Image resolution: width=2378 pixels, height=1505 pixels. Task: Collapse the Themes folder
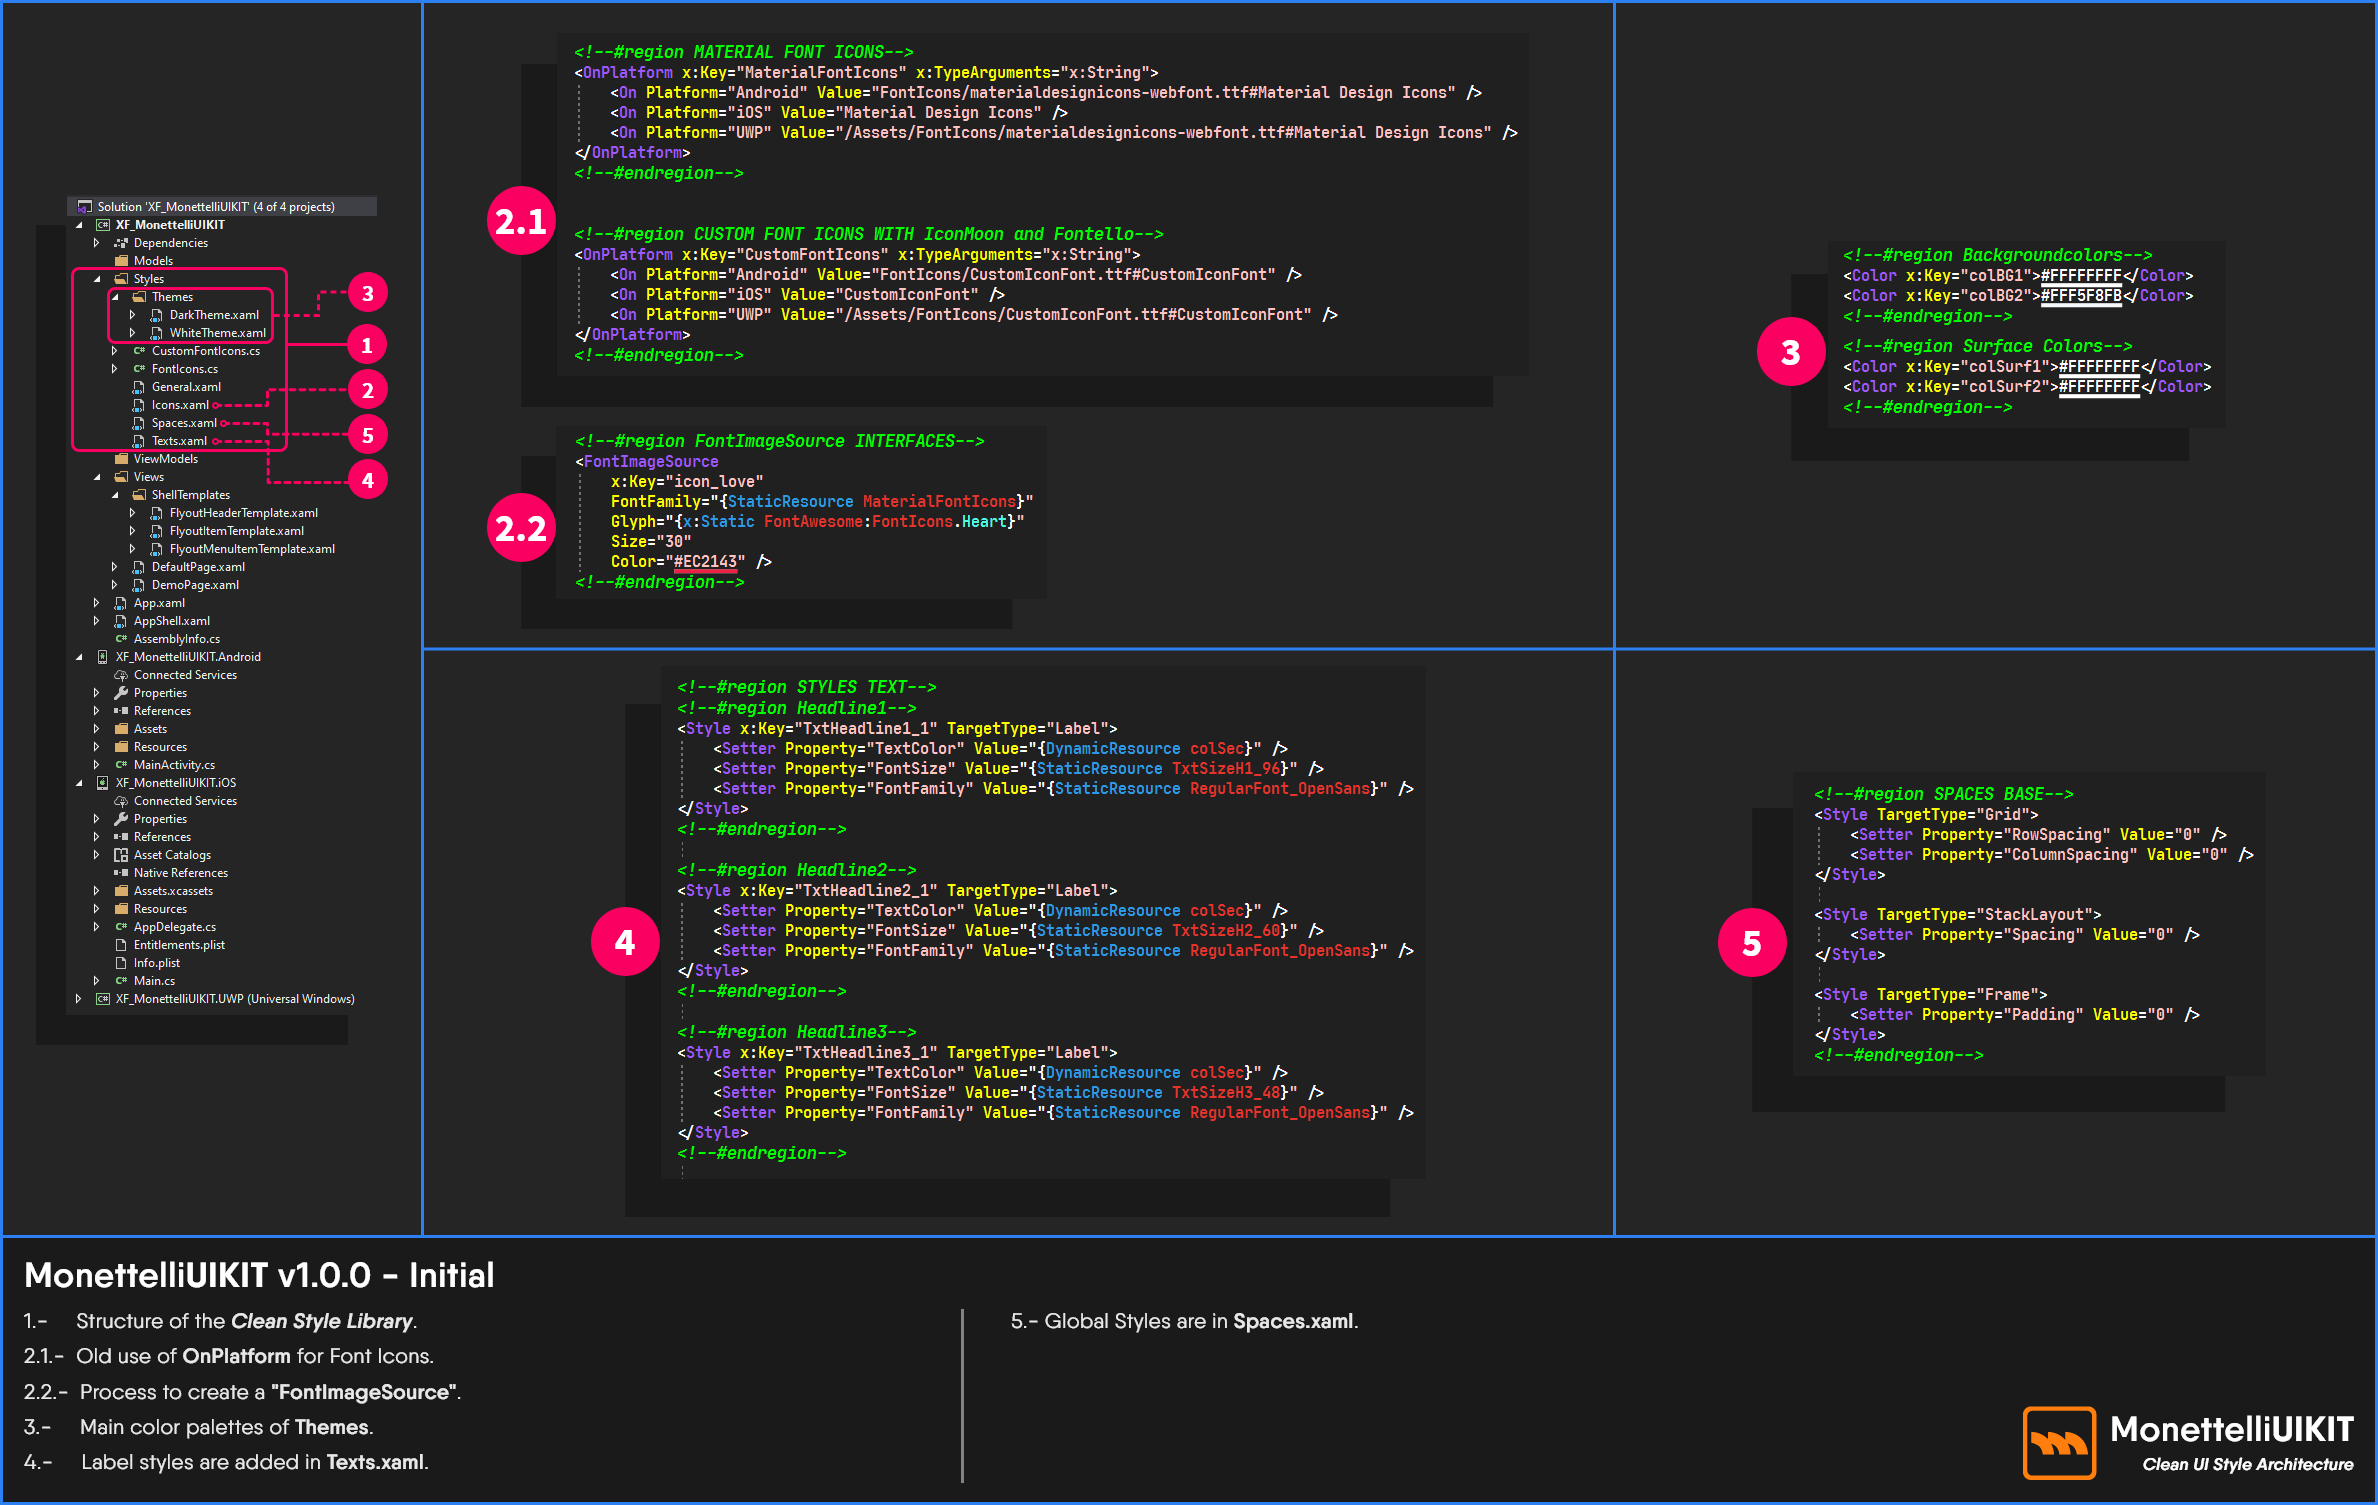pyautogui.click(x=115, y=297)
